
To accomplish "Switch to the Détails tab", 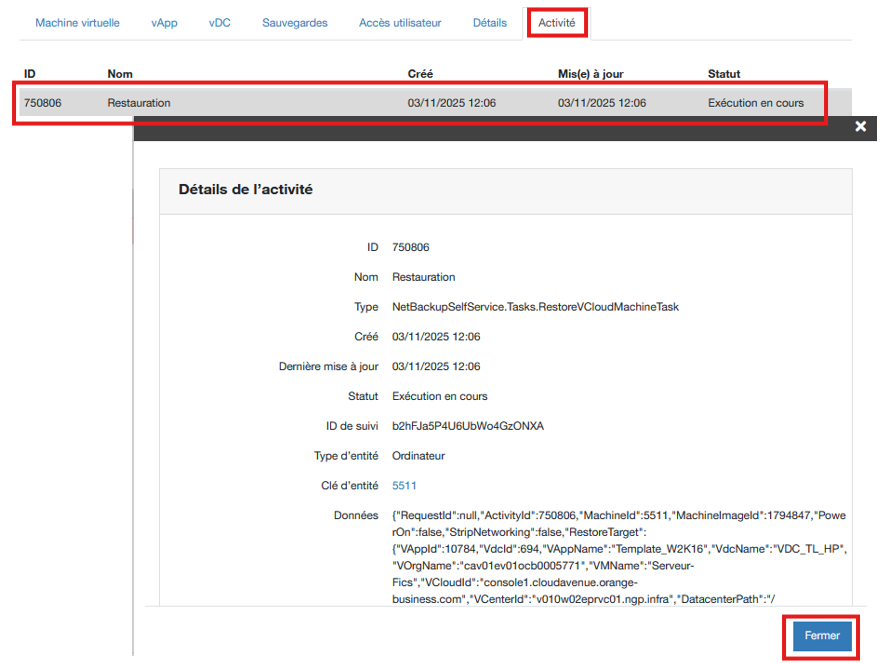I will [489, 23].
